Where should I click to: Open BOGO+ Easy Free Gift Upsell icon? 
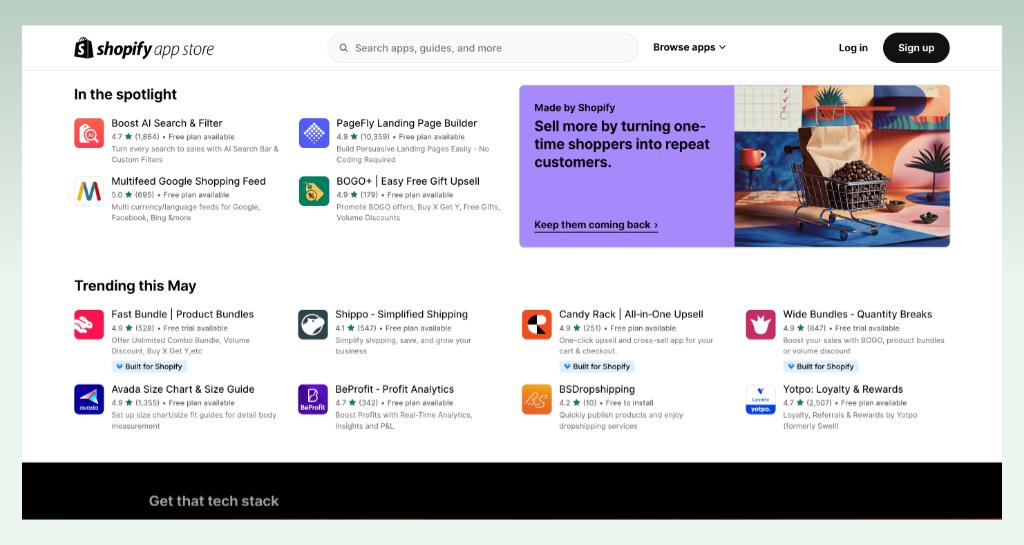(x=314, y=191)
